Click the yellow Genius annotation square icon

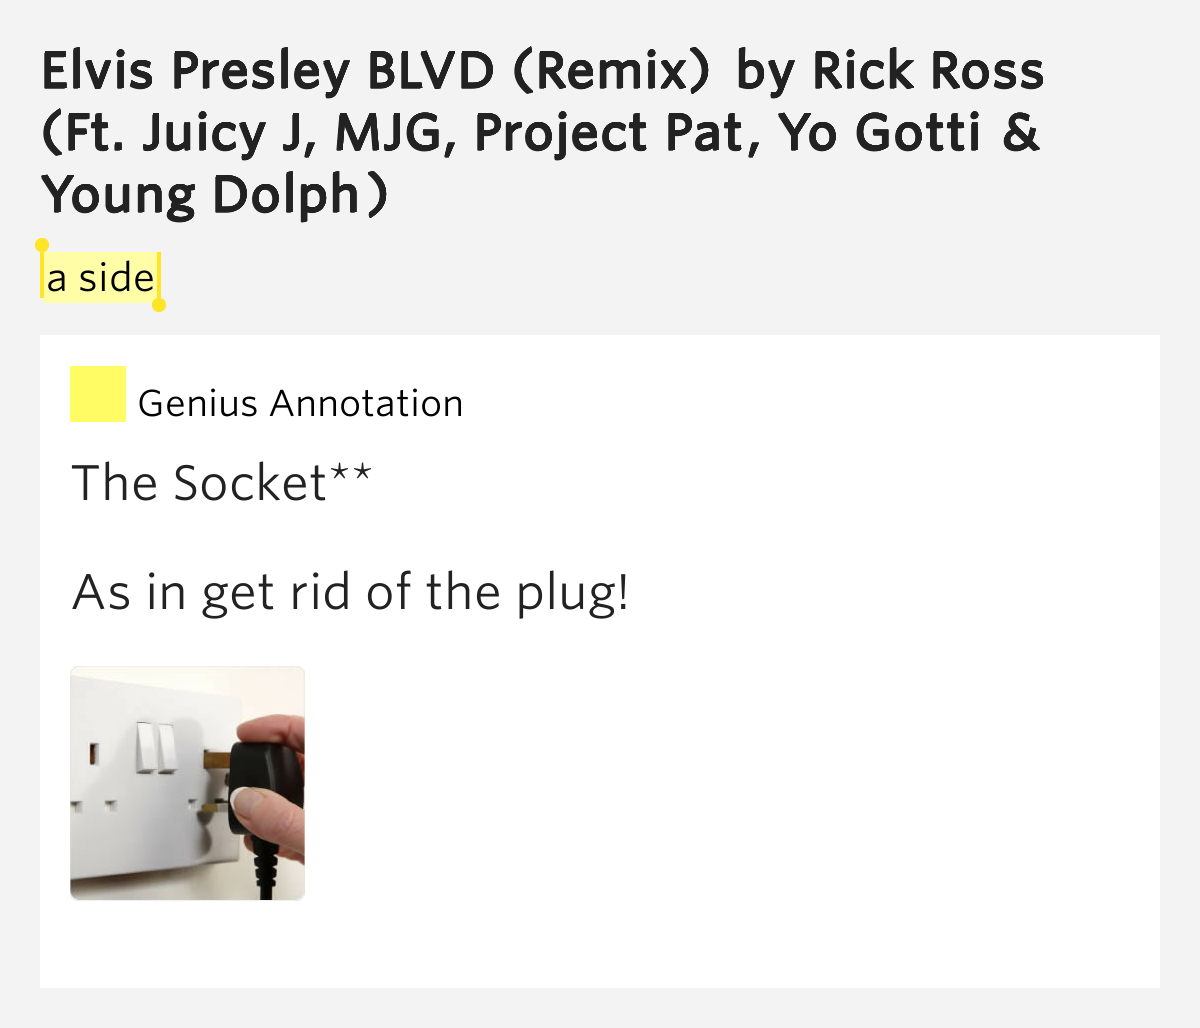click(x=97, y=394)
